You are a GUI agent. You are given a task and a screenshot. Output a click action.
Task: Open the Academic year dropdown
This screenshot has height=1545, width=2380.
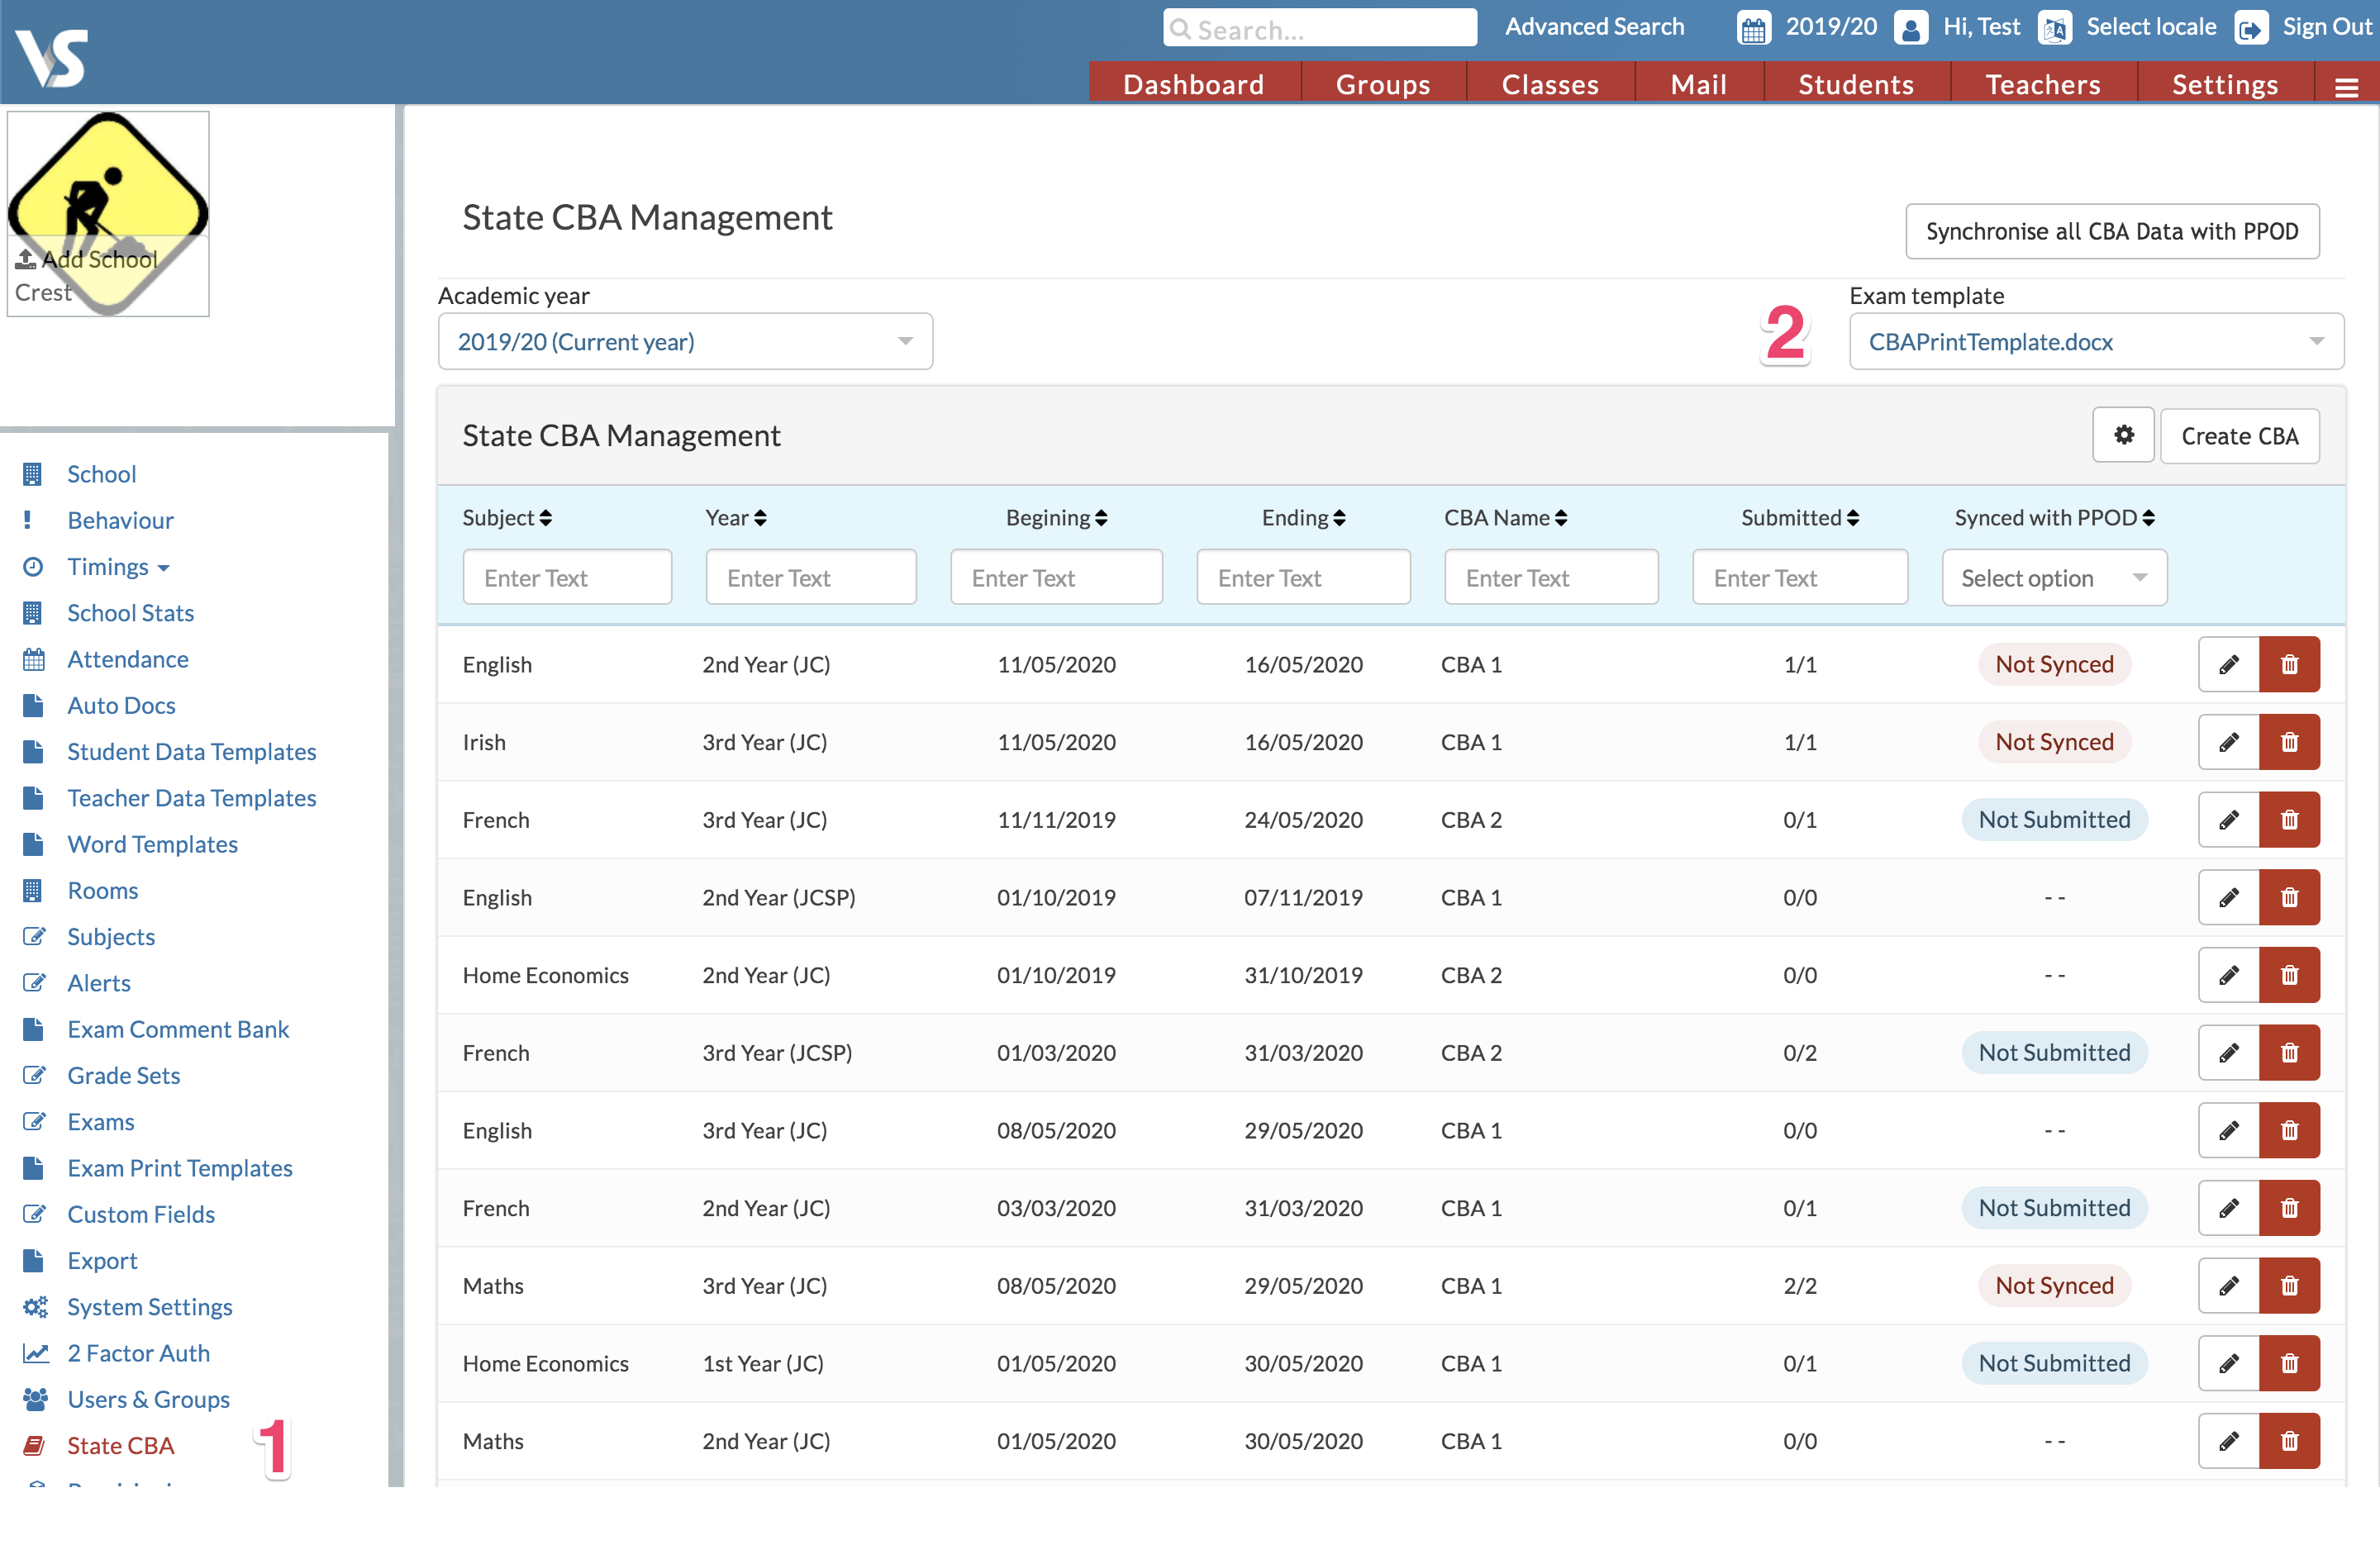[685, 342]
